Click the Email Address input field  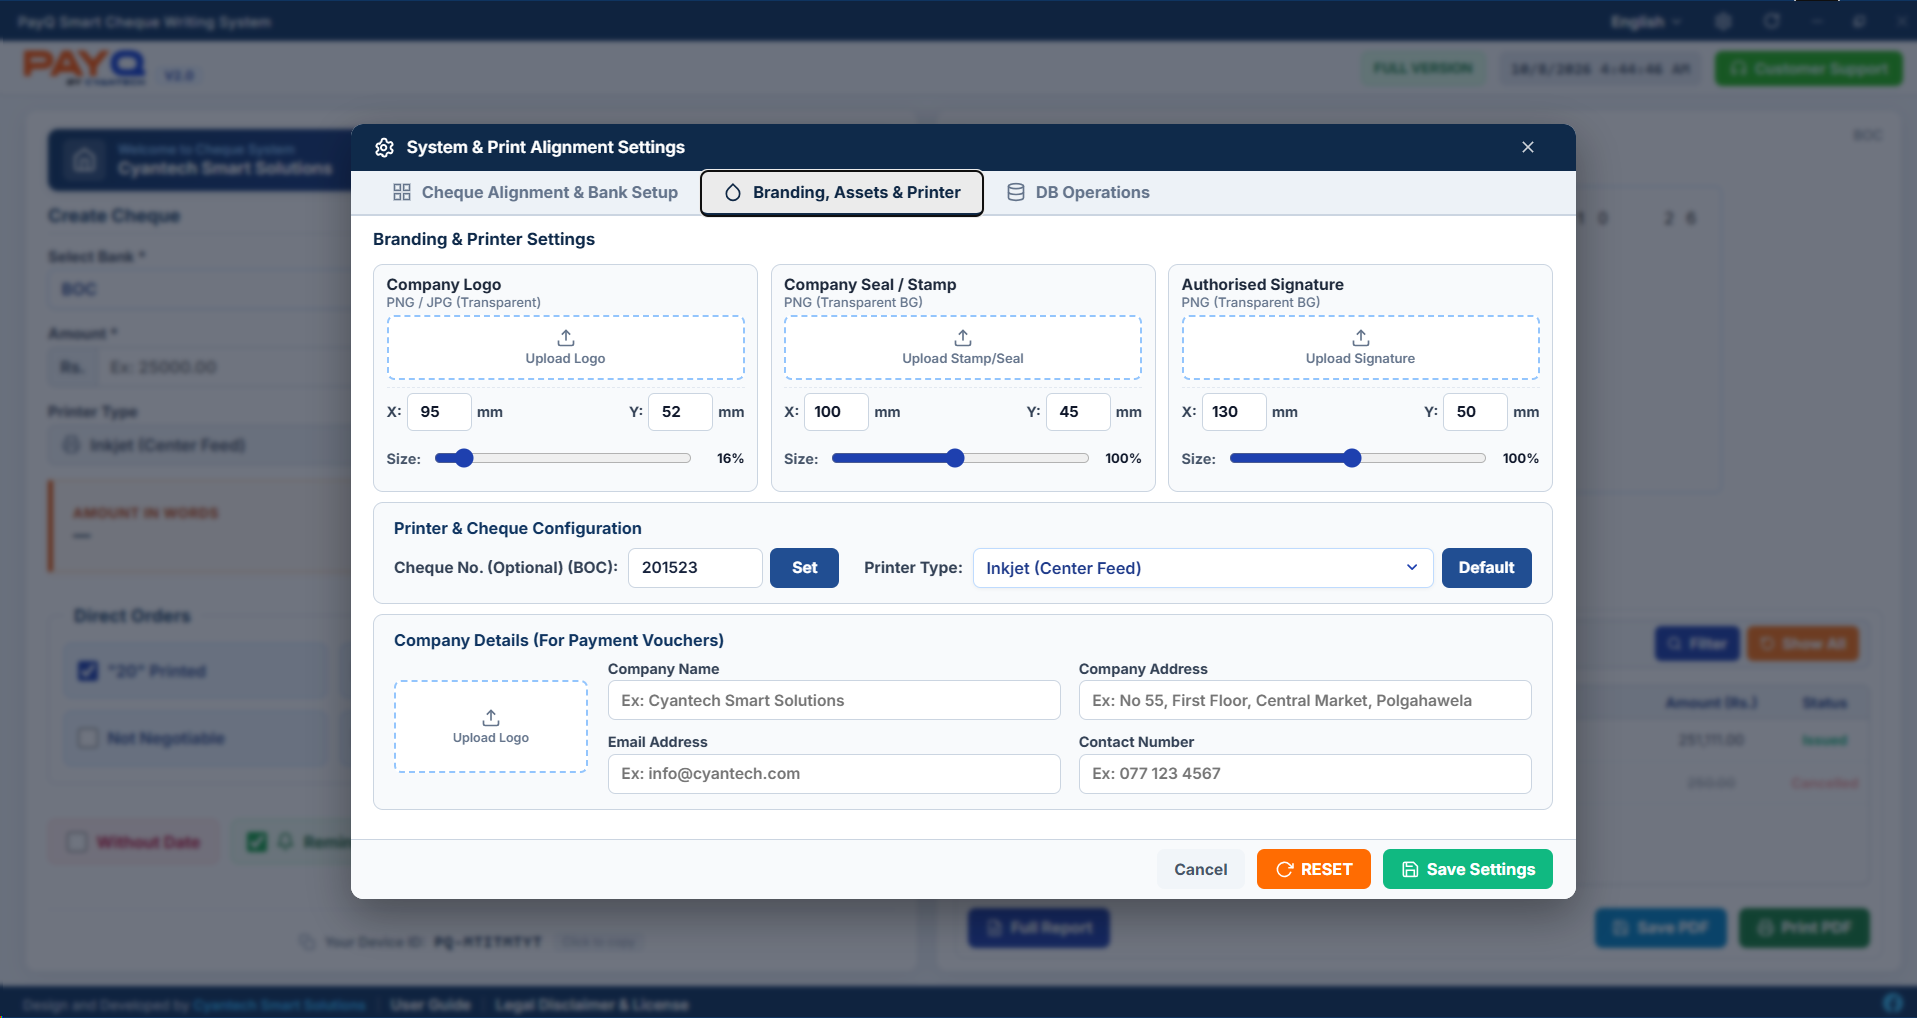[834, 774]
